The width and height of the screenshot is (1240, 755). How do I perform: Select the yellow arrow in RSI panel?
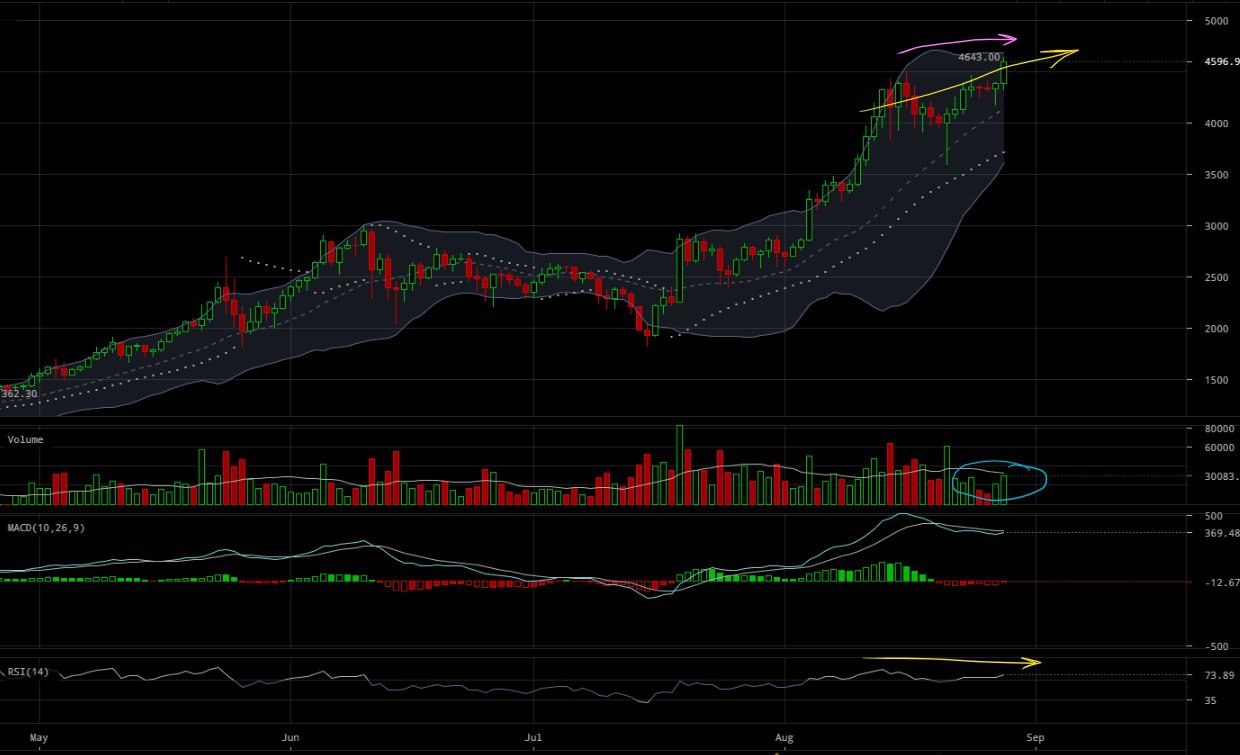950,661
